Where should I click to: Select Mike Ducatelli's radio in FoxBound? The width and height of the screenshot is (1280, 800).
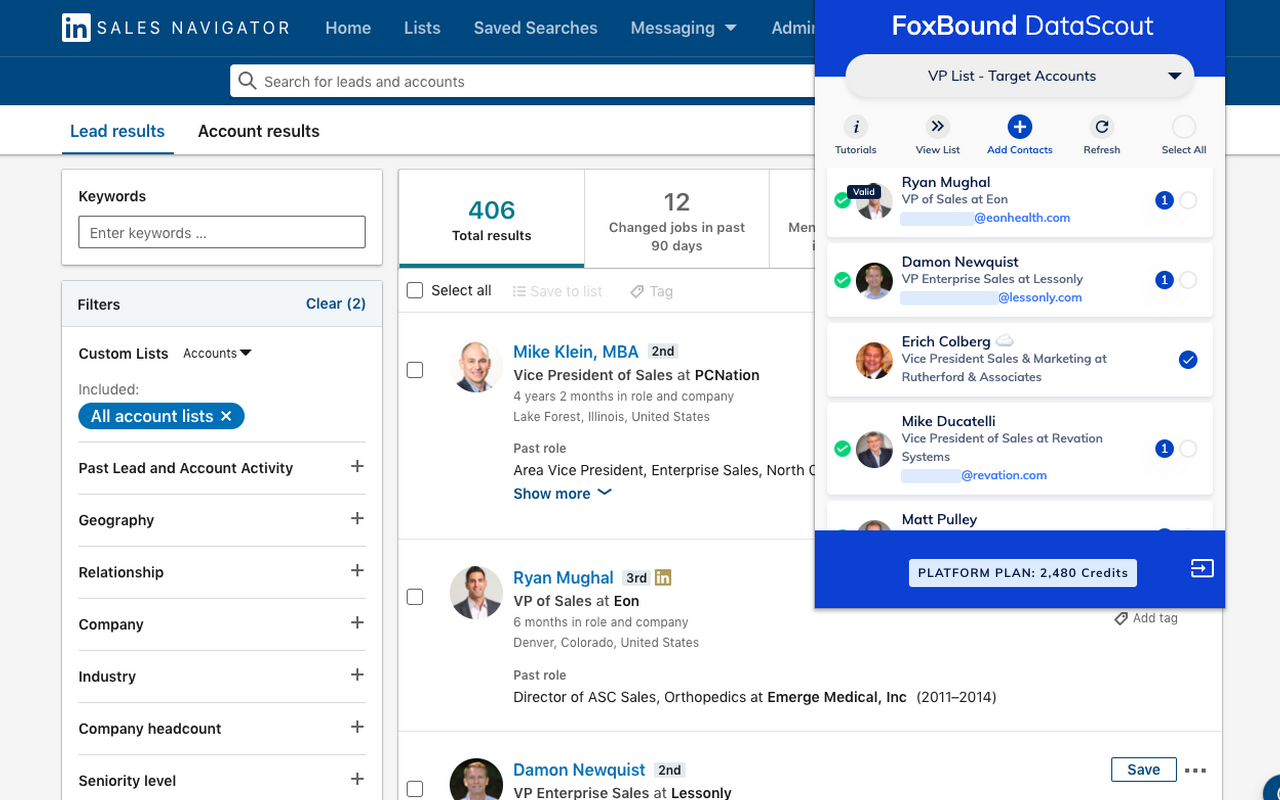pos(1188,449)
